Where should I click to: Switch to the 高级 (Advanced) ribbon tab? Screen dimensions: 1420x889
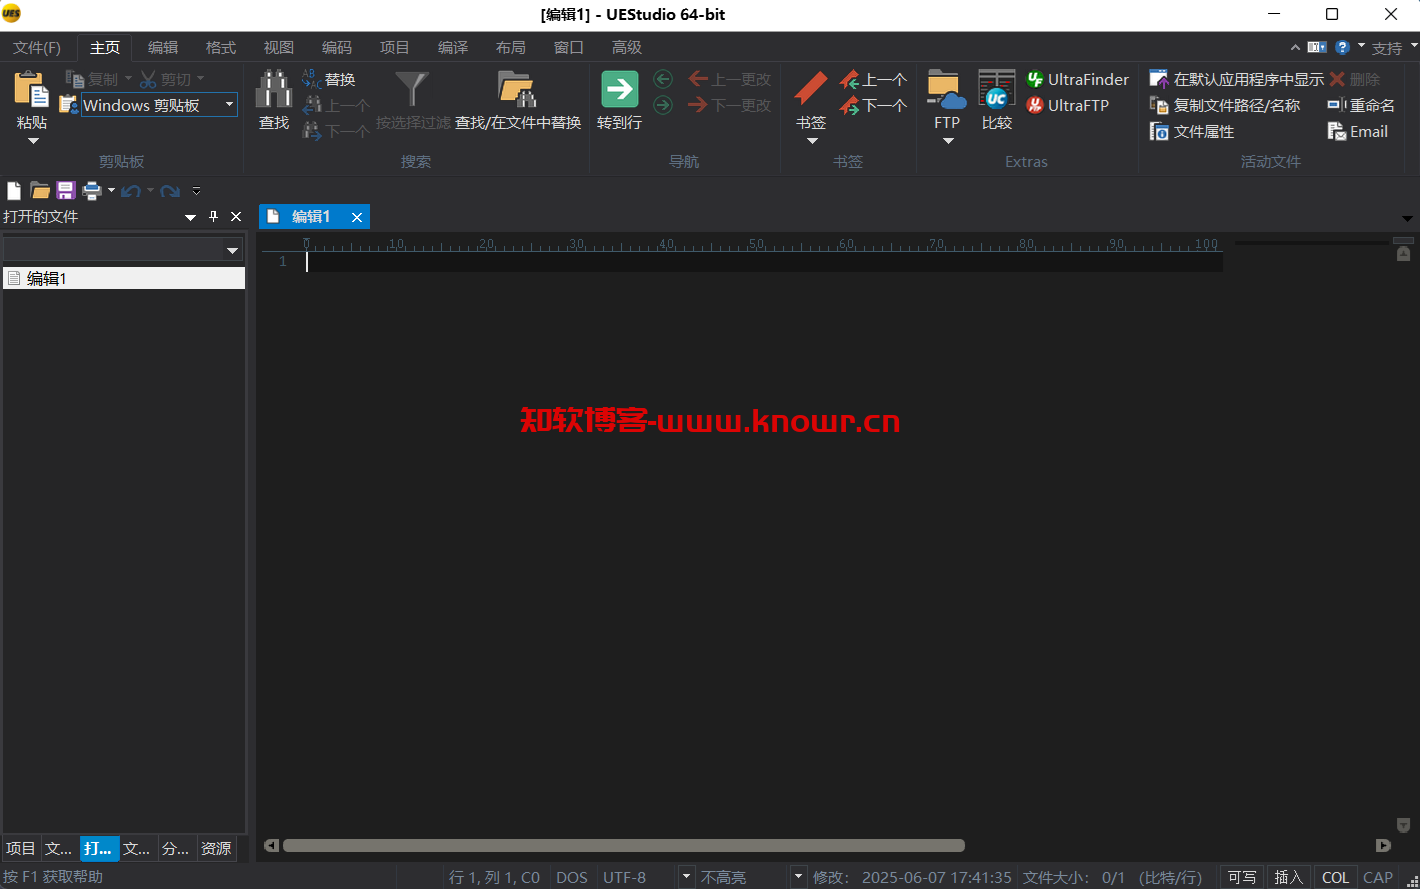point(626,47)
